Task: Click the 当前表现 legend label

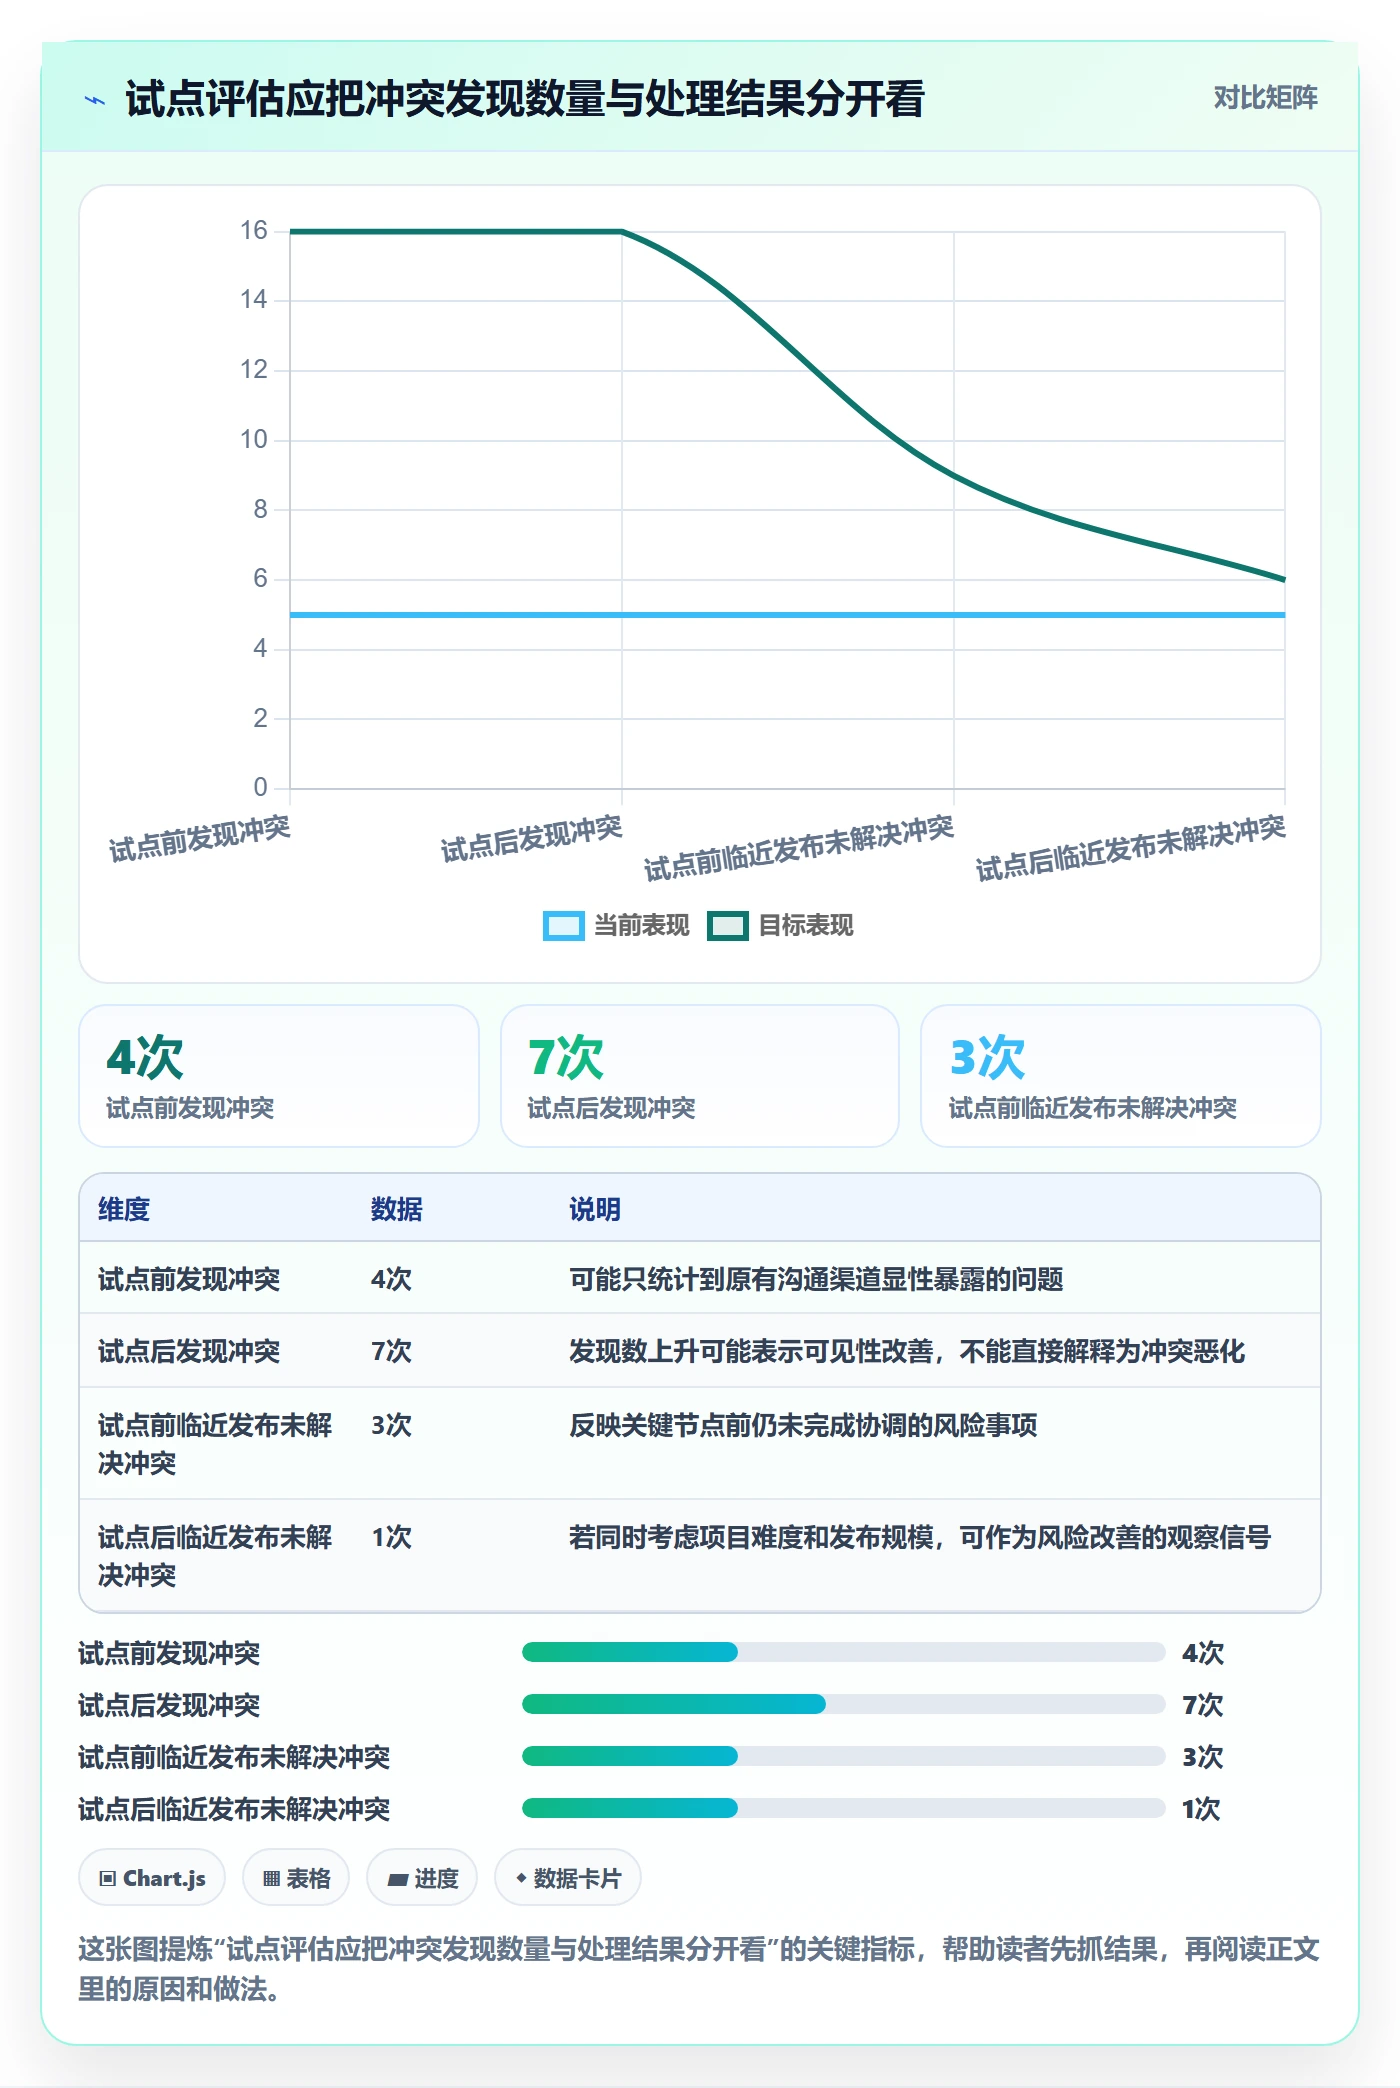Action: point(641,926)
